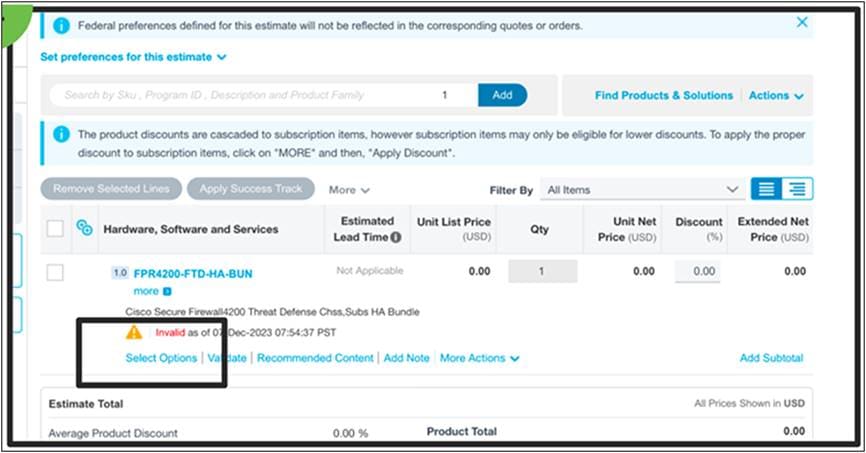Expand Set preferences for this estimate
Viewport: 866px width, 453px height.
click(133, 57)
